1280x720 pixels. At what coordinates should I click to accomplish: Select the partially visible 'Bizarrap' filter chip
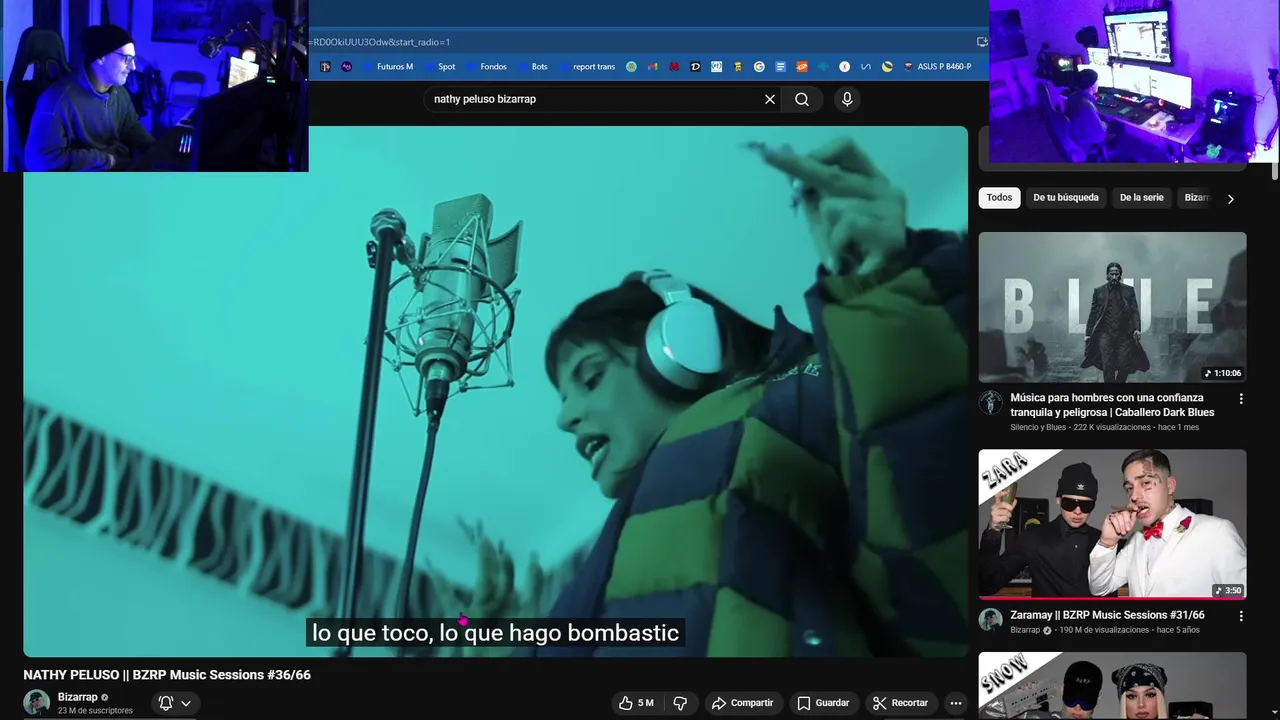pyautogui.click(x=1197, y=198)
